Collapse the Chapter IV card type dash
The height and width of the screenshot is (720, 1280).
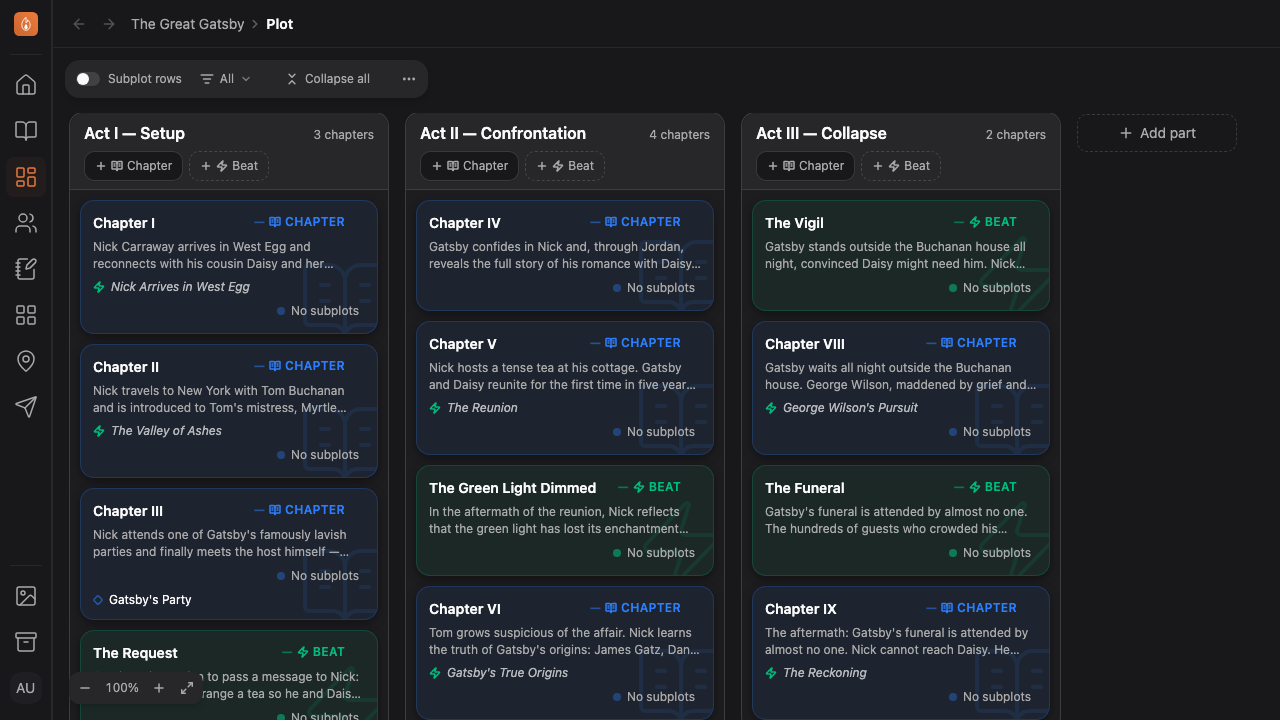pyautogui.click(x=596, y=222)
